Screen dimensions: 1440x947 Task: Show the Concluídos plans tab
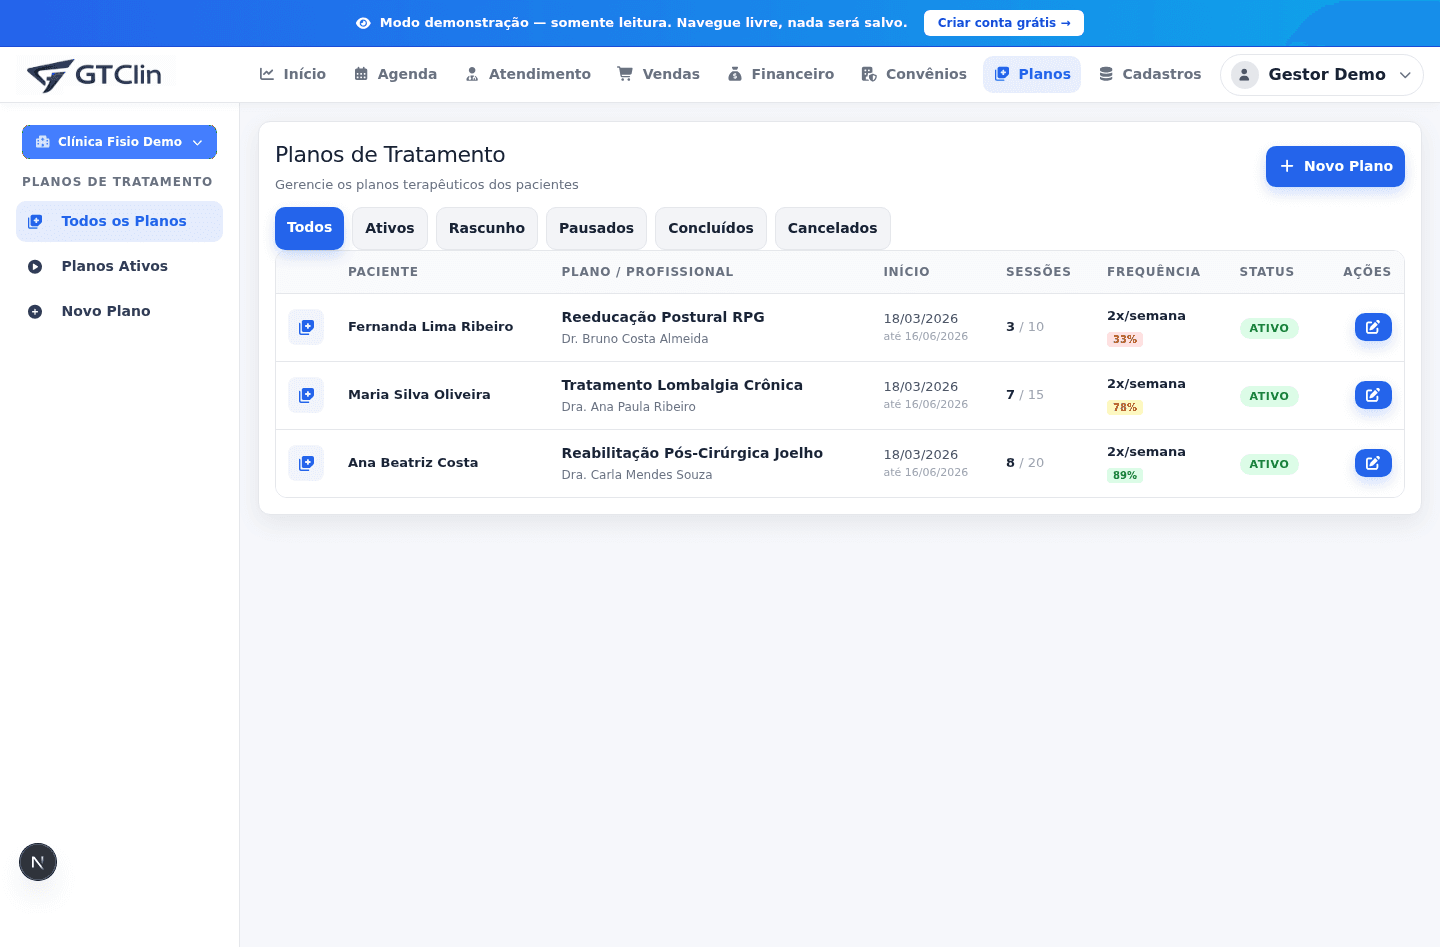click(x=711, y=228)
